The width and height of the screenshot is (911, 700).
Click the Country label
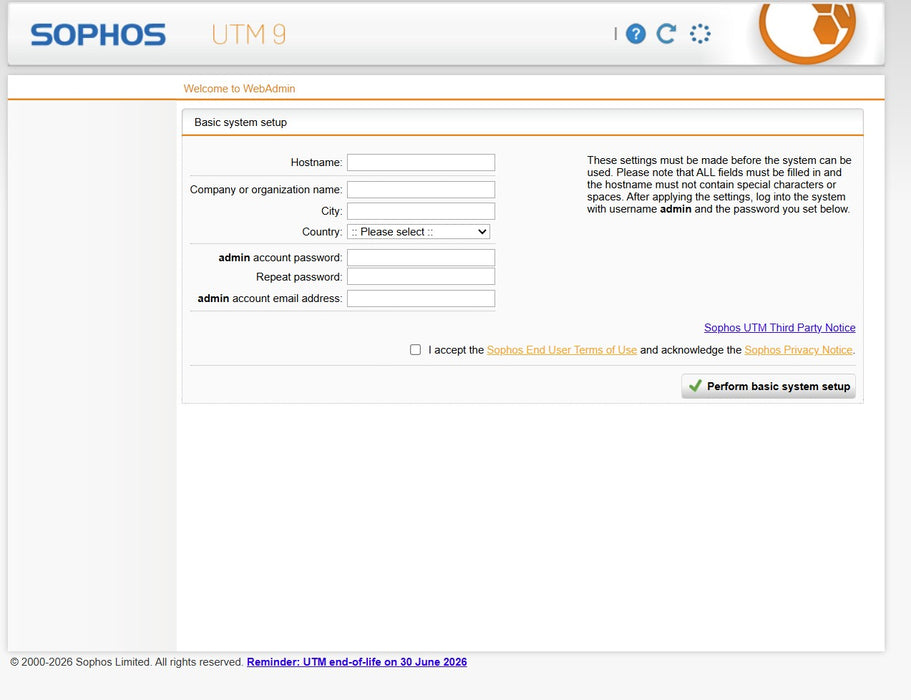[x=322, y=232]
